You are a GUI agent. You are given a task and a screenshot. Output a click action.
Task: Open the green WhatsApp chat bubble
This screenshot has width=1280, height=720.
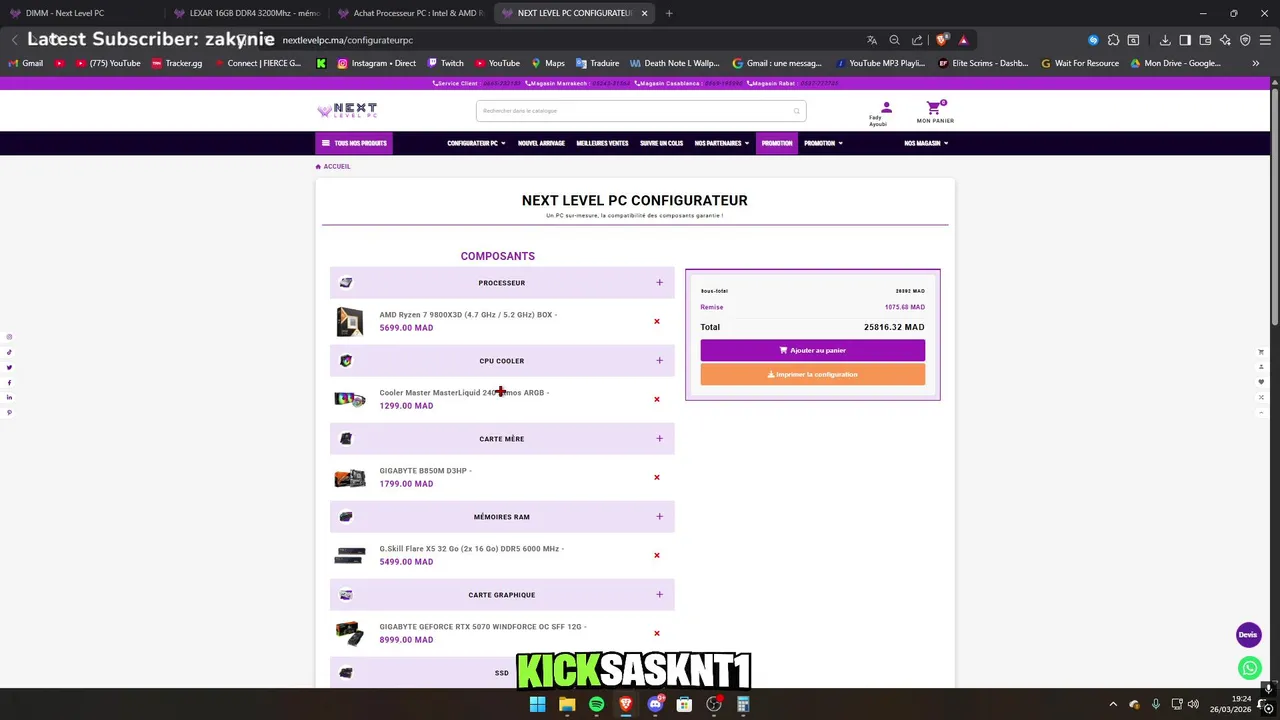click(1249, 667)
